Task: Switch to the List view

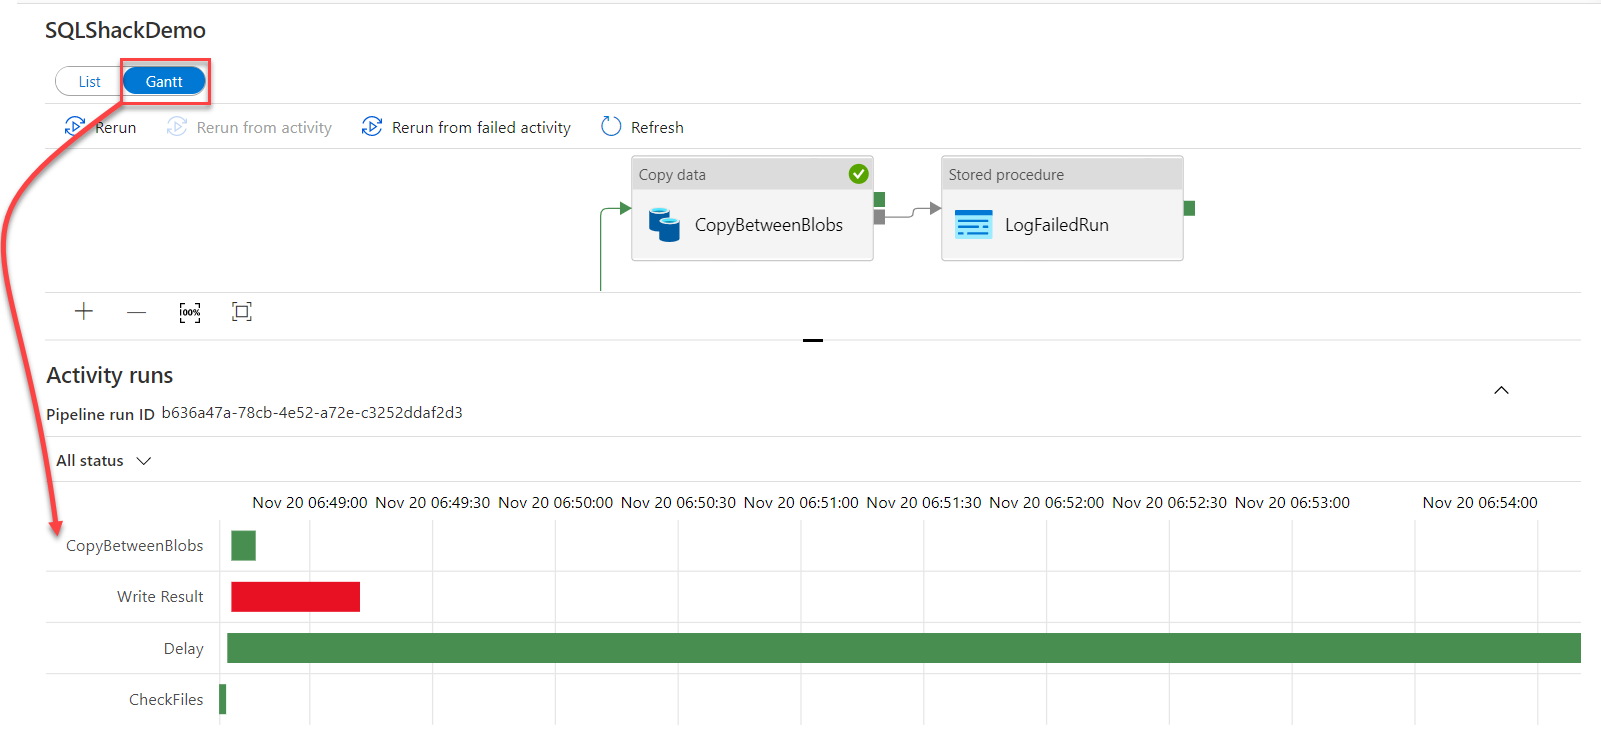Action: (x=89, y=82)
